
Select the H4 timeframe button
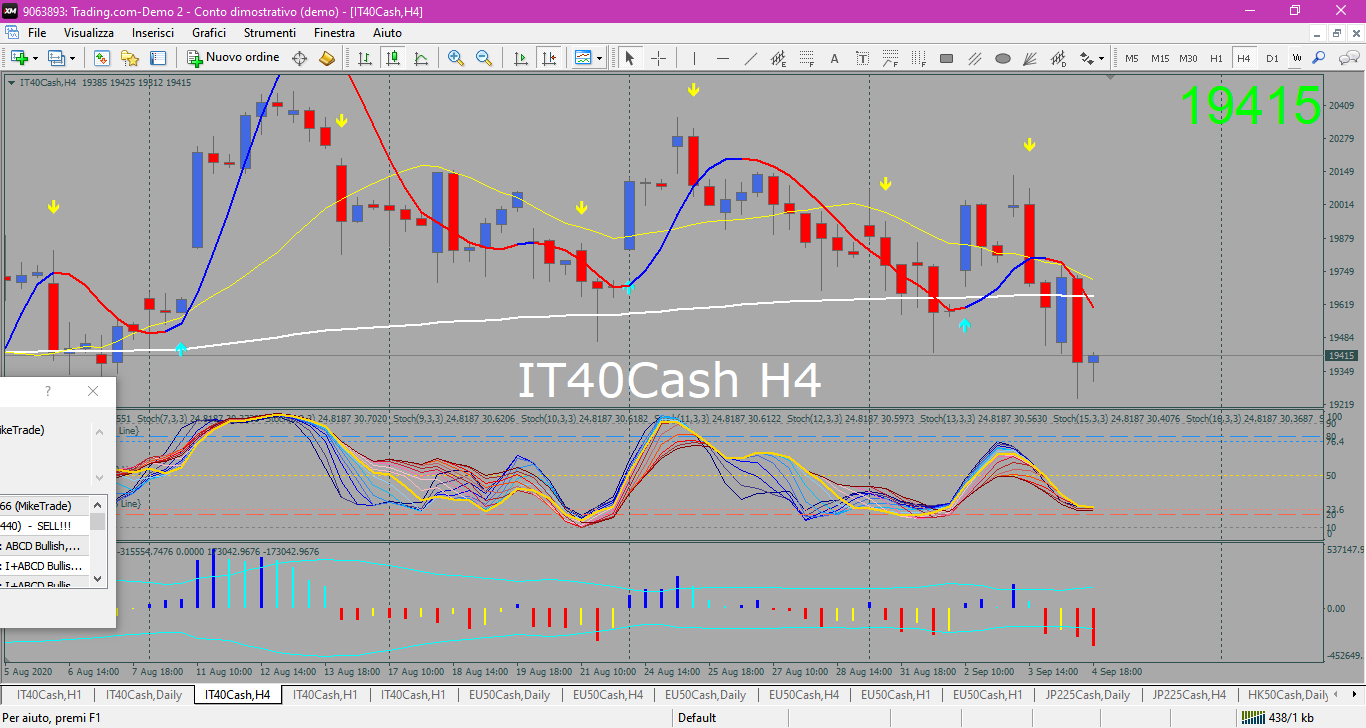1244,58
